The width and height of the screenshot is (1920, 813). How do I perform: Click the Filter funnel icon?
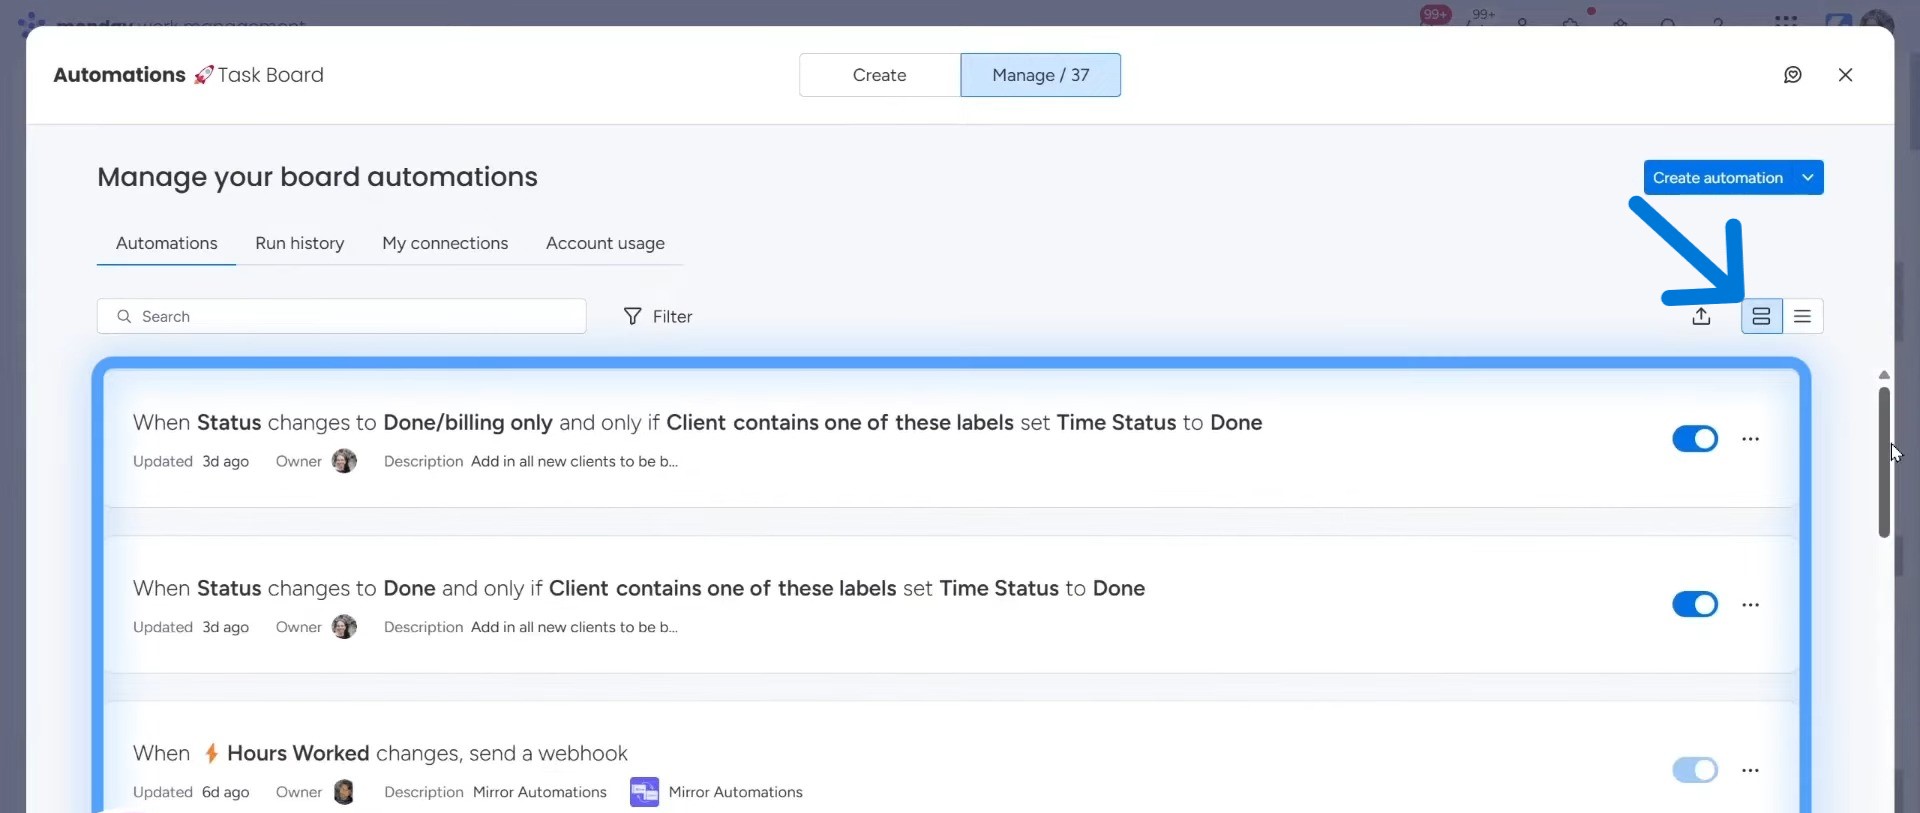(x=632, y=316)
